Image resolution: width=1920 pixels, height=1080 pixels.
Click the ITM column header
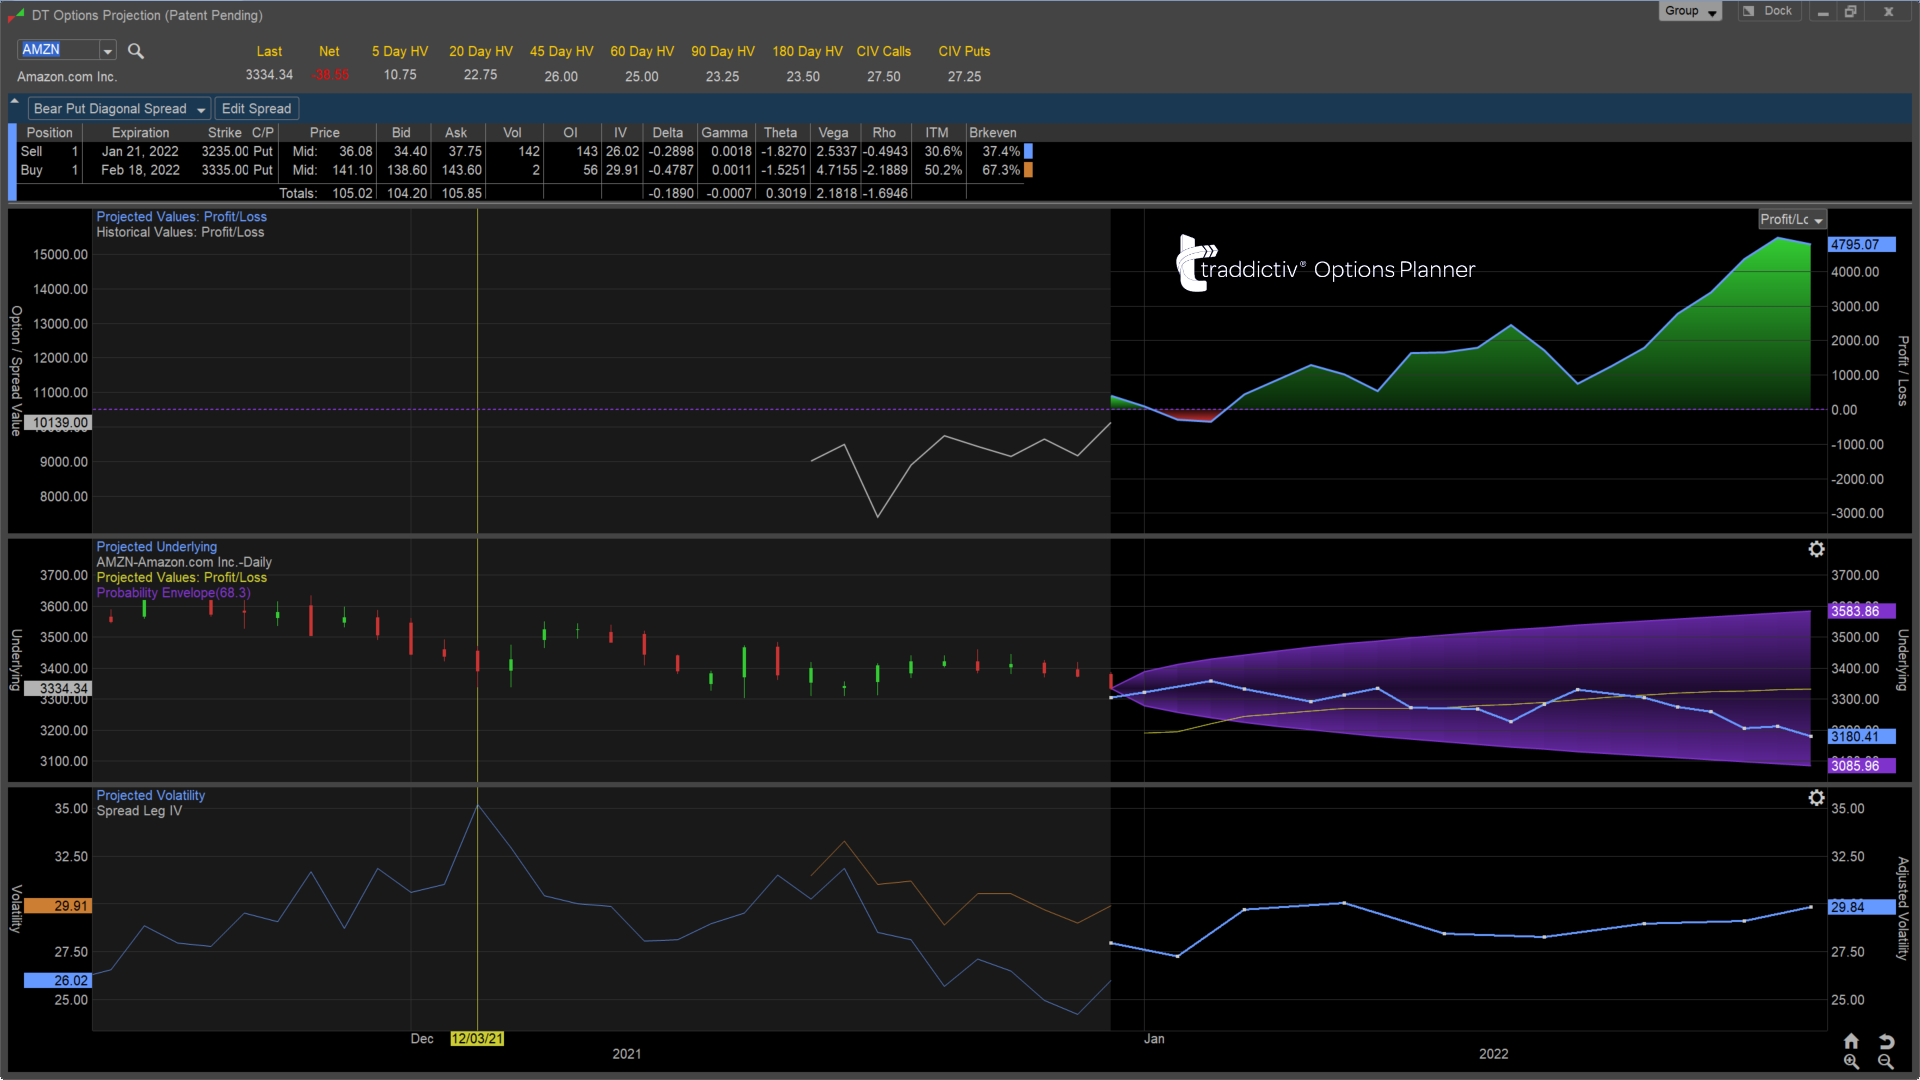(937, 133)
